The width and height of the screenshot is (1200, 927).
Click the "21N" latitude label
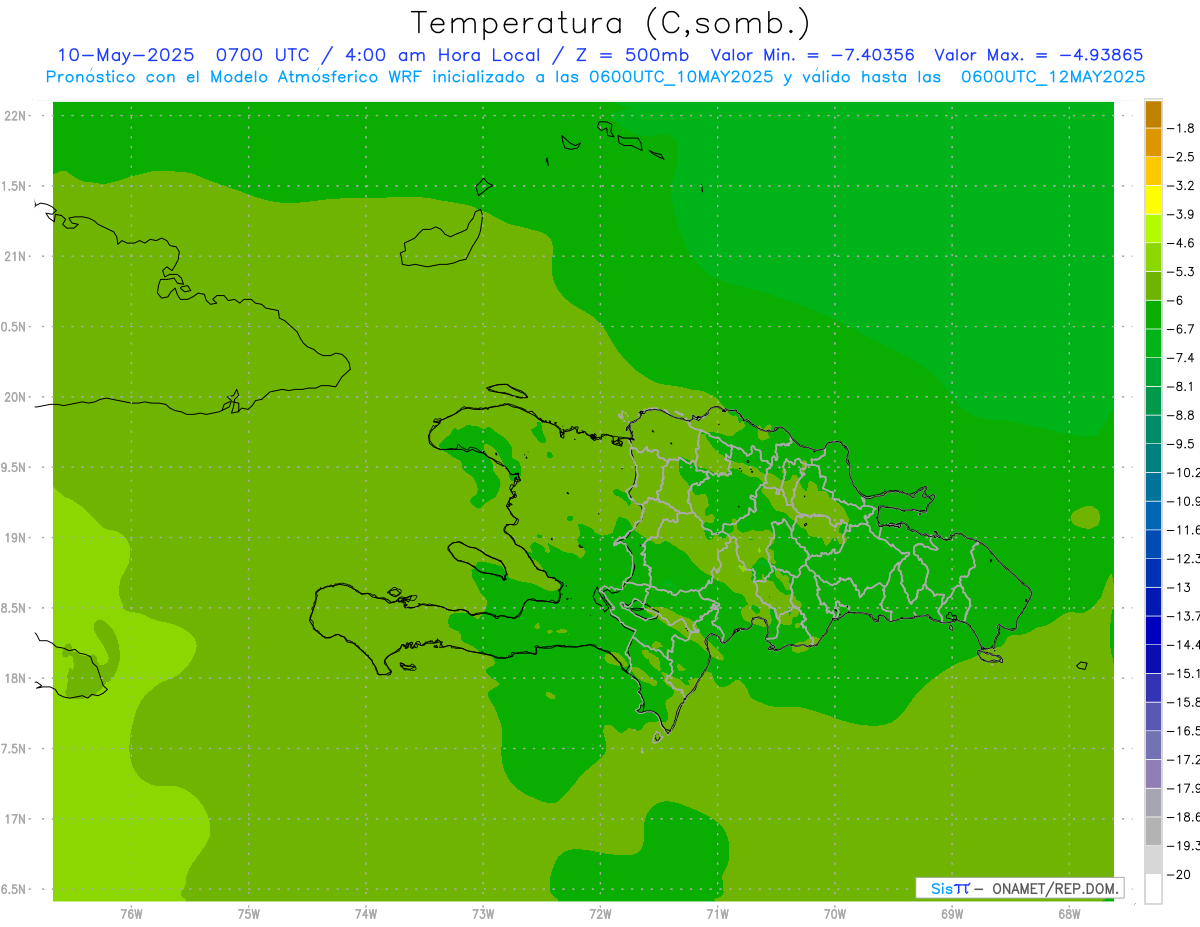[15, 256]
